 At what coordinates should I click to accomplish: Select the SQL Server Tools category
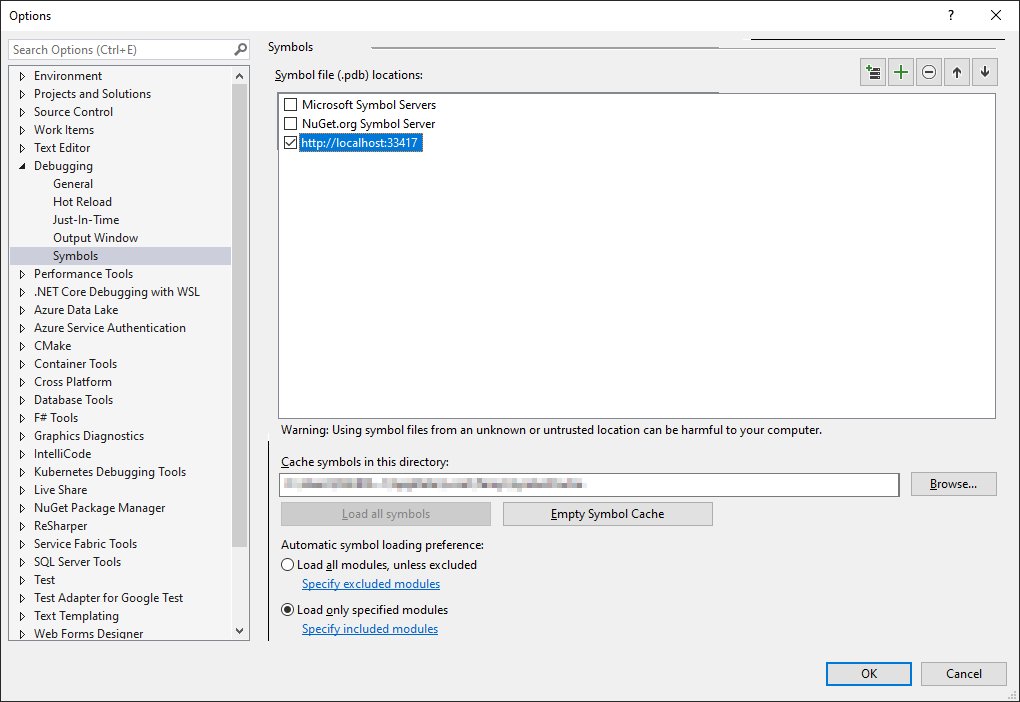tap(77, 561)
